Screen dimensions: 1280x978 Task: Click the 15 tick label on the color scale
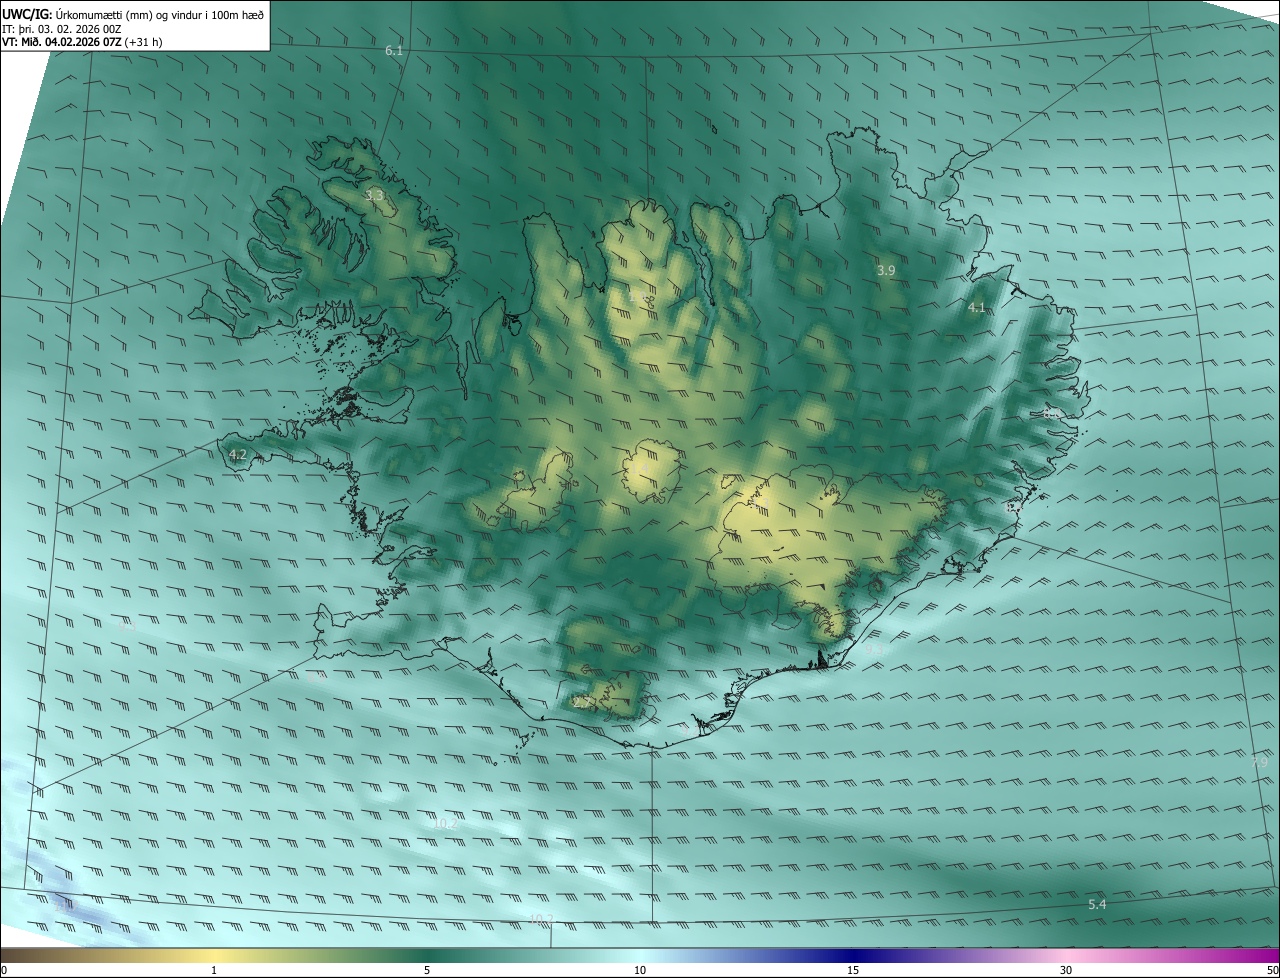coord(853,970)
